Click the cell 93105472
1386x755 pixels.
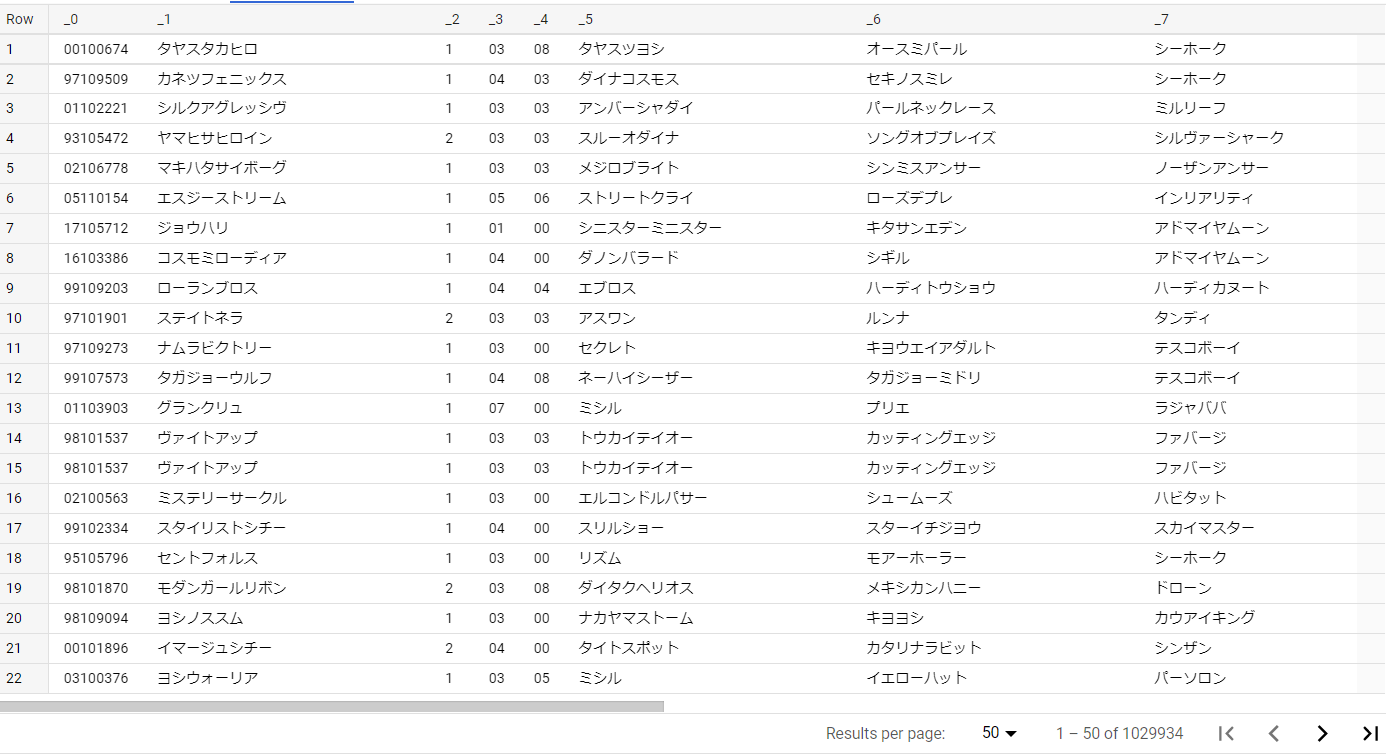[96, 138]
